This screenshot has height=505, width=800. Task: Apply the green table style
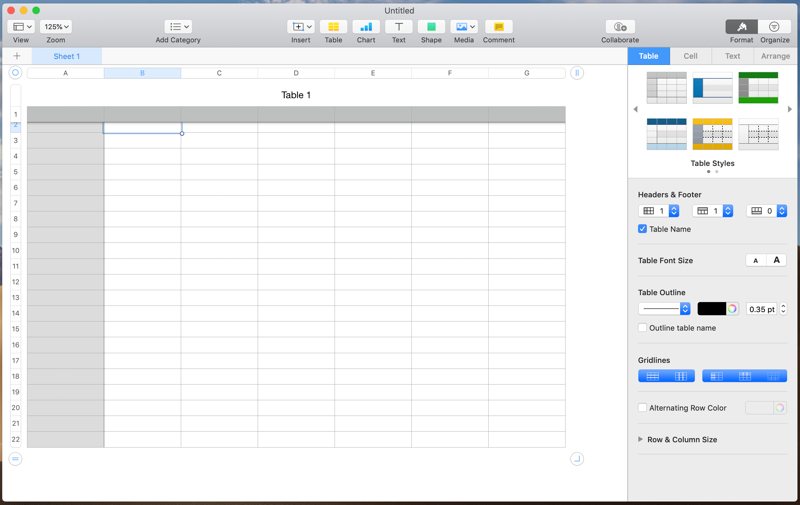point(758,88)
